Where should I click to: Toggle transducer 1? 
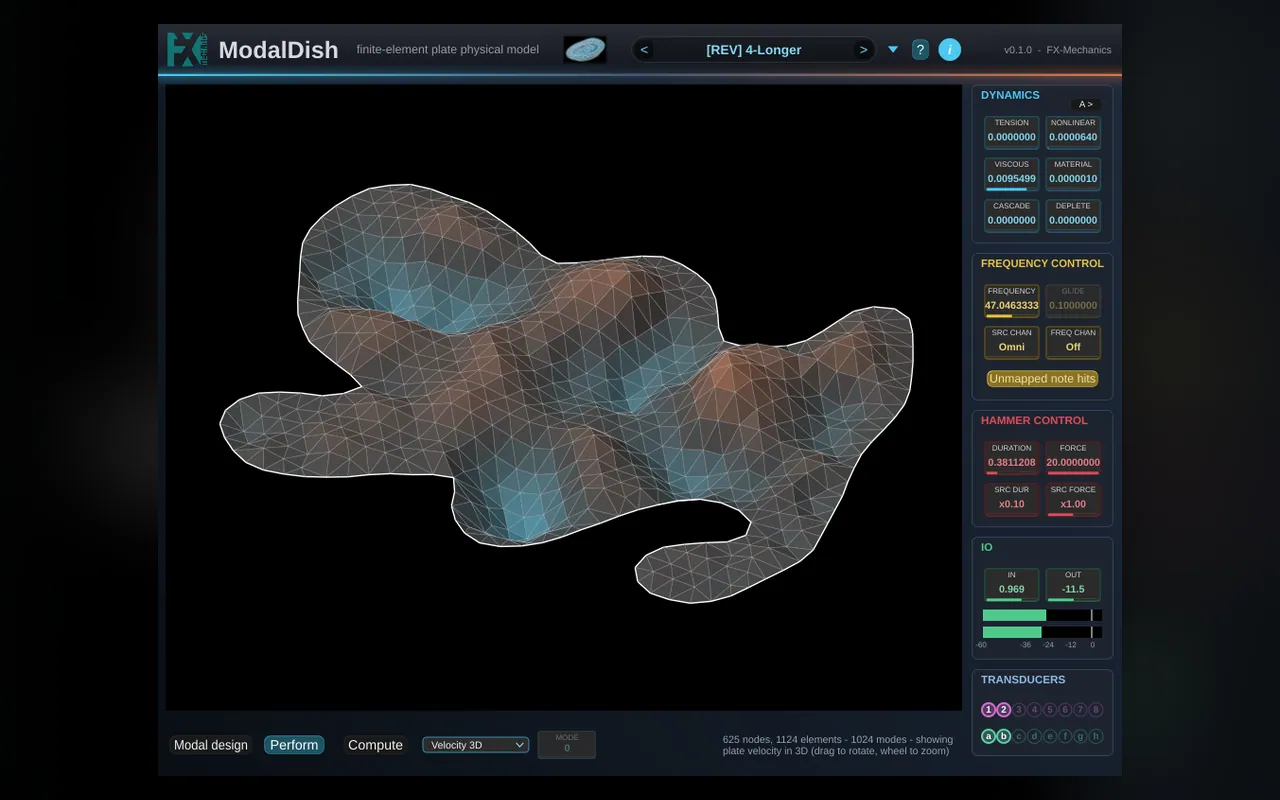point(989,710)
